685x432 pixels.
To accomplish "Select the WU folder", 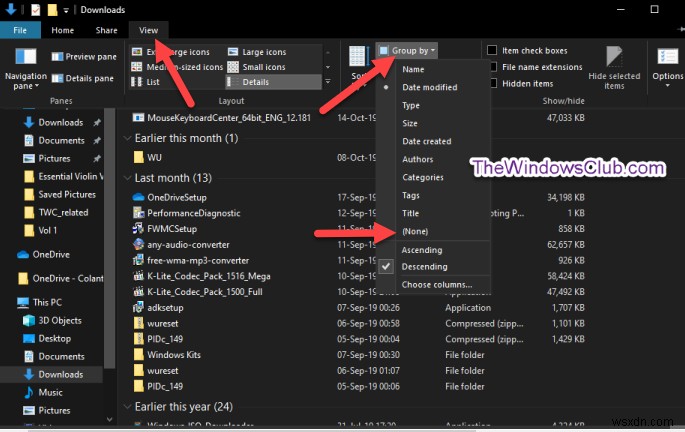I will 148,157.
